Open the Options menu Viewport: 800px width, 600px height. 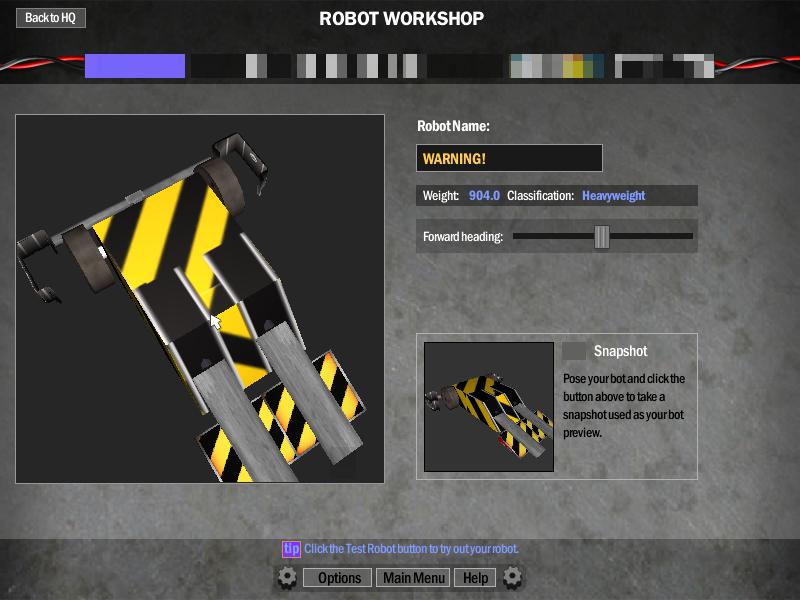[337, 578]
